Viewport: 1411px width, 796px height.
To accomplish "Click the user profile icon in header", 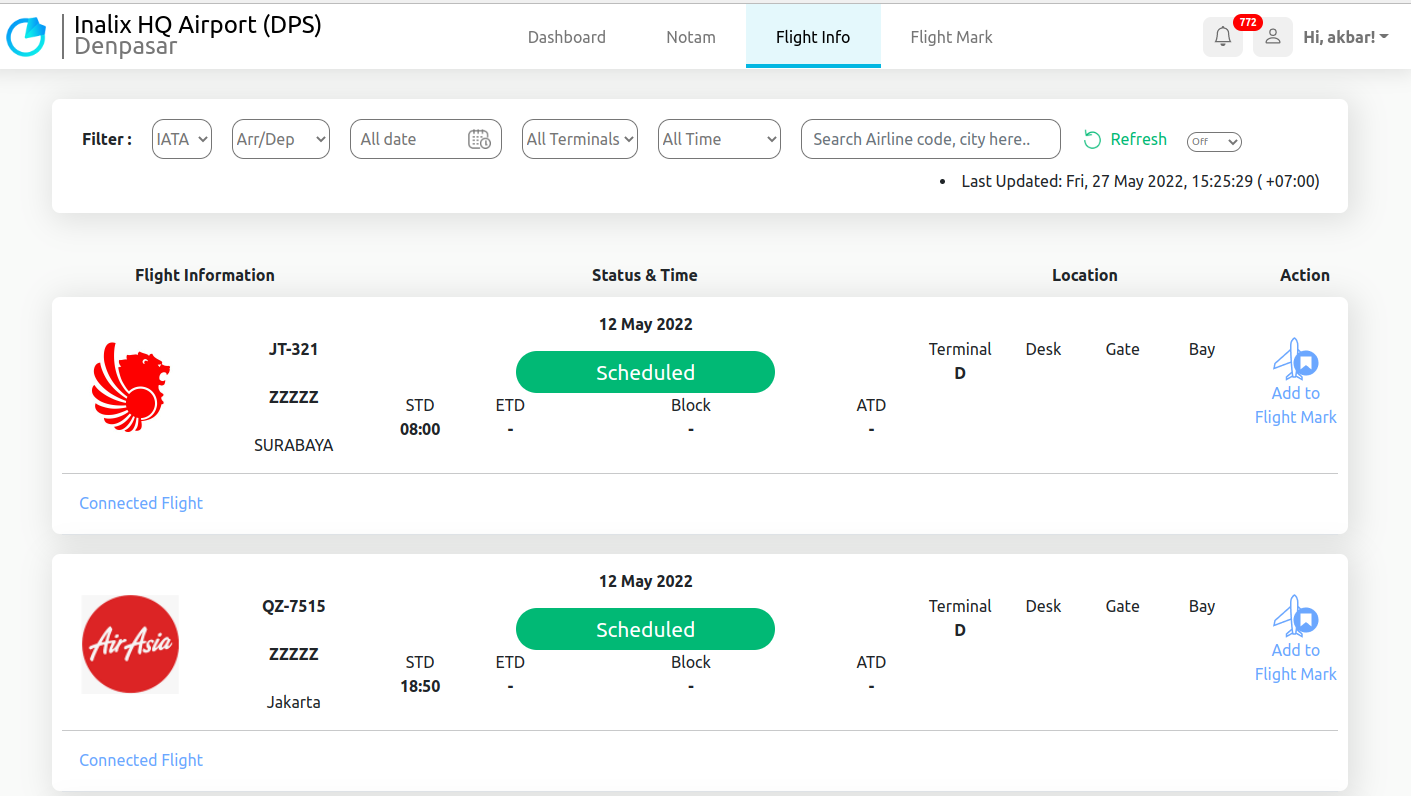I will pyautogui.click(x=1272, y=36).
